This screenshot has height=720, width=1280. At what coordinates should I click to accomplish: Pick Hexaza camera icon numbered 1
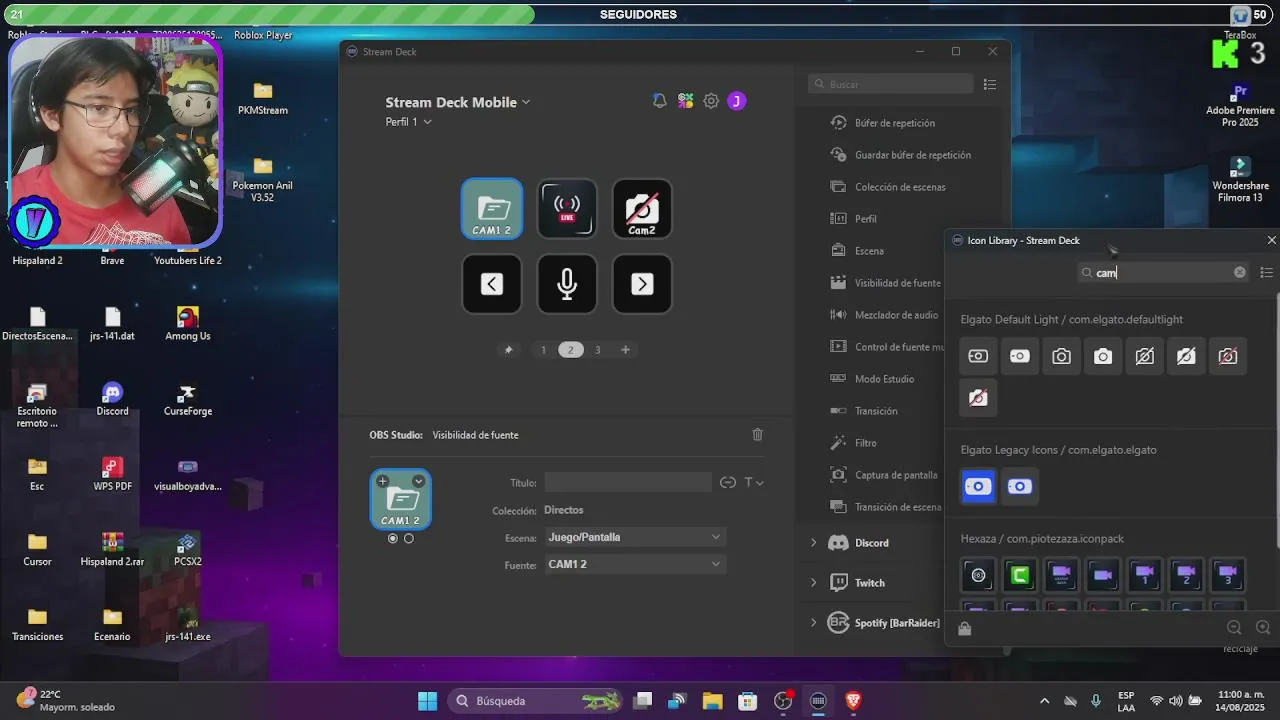pos(1145,575)
